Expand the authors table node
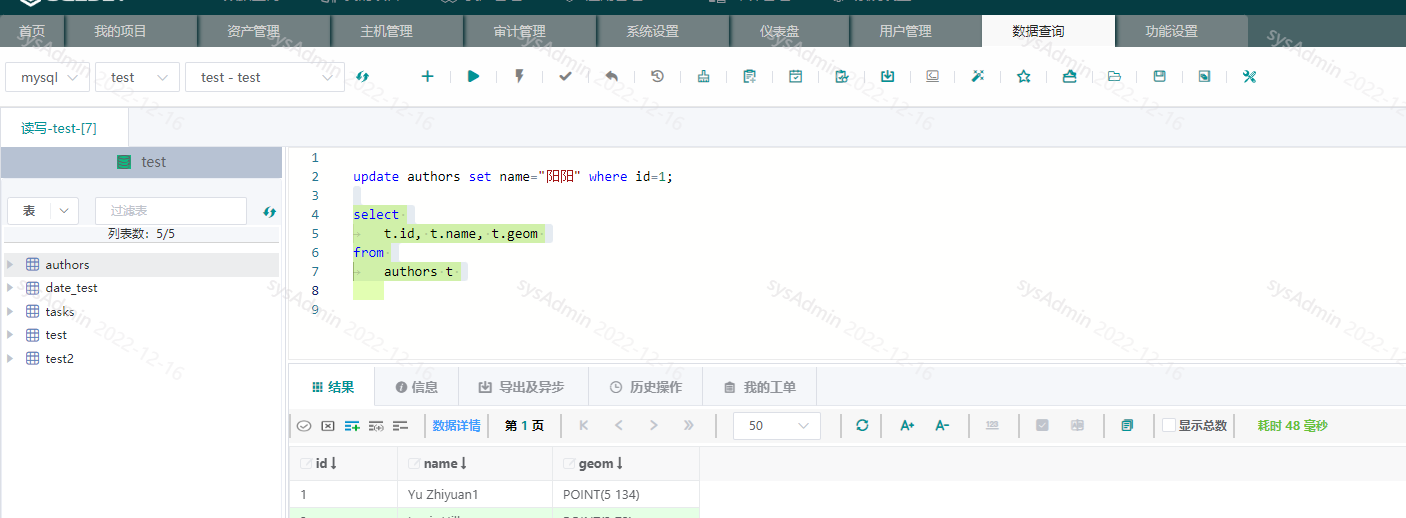 point(10,265)
